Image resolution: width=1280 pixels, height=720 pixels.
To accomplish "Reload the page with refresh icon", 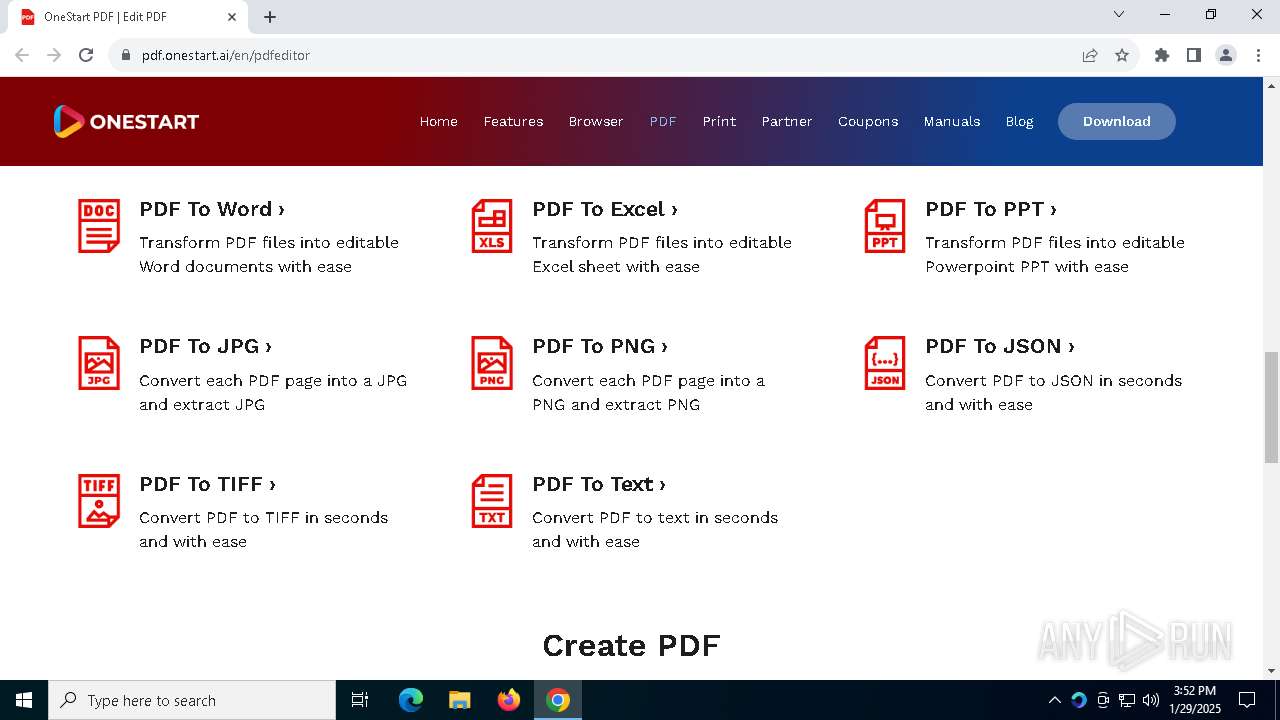I will (x=86, y=55).
